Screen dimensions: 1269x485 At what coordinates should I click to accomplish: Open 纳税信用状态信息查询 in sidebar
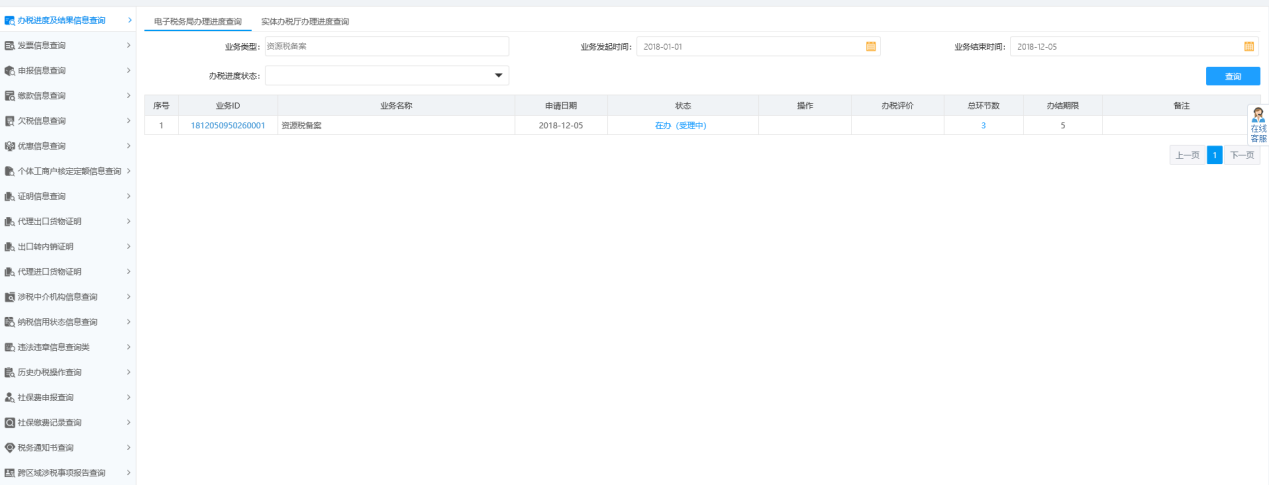pos(58,322)
